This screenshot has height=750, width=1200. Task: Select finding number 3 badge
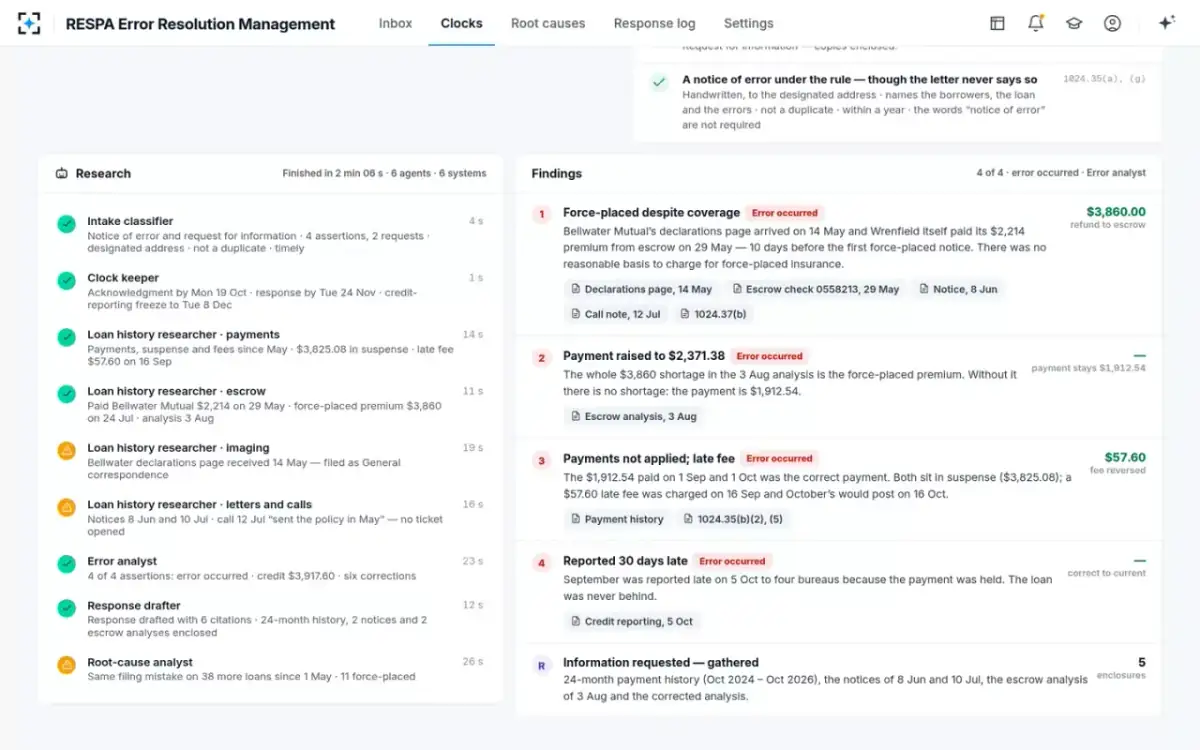(x=542, y=460)
